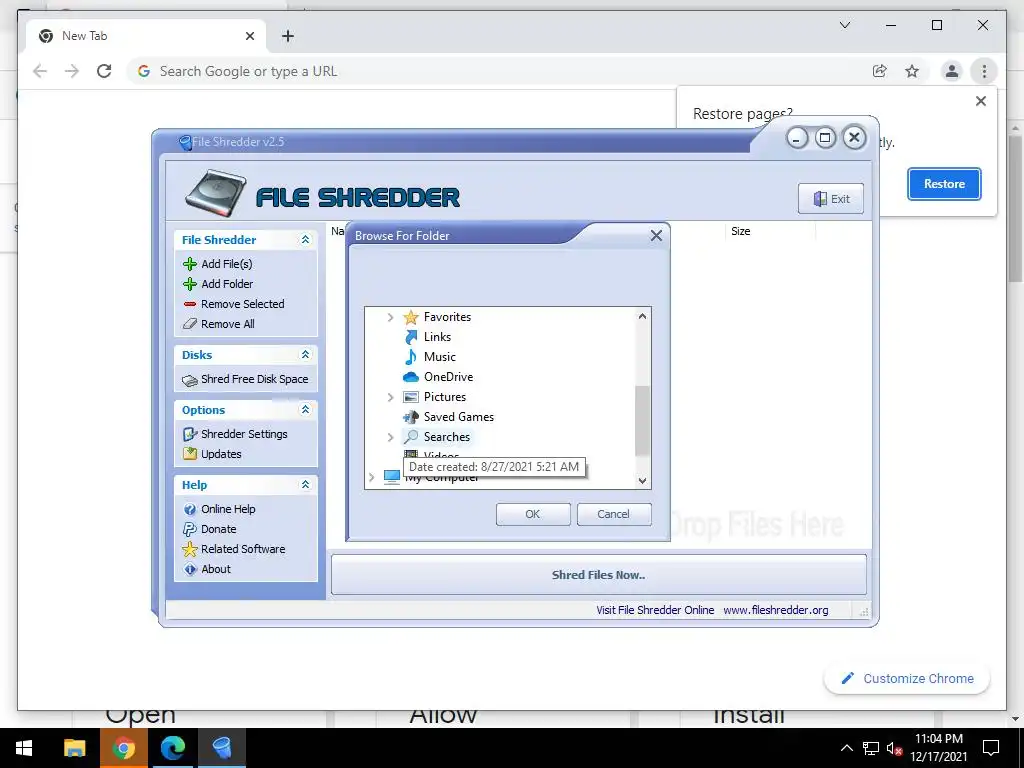Click the Shred Files Now button
The width and height of the screenshot is (1024, 768).
[598, 575]
